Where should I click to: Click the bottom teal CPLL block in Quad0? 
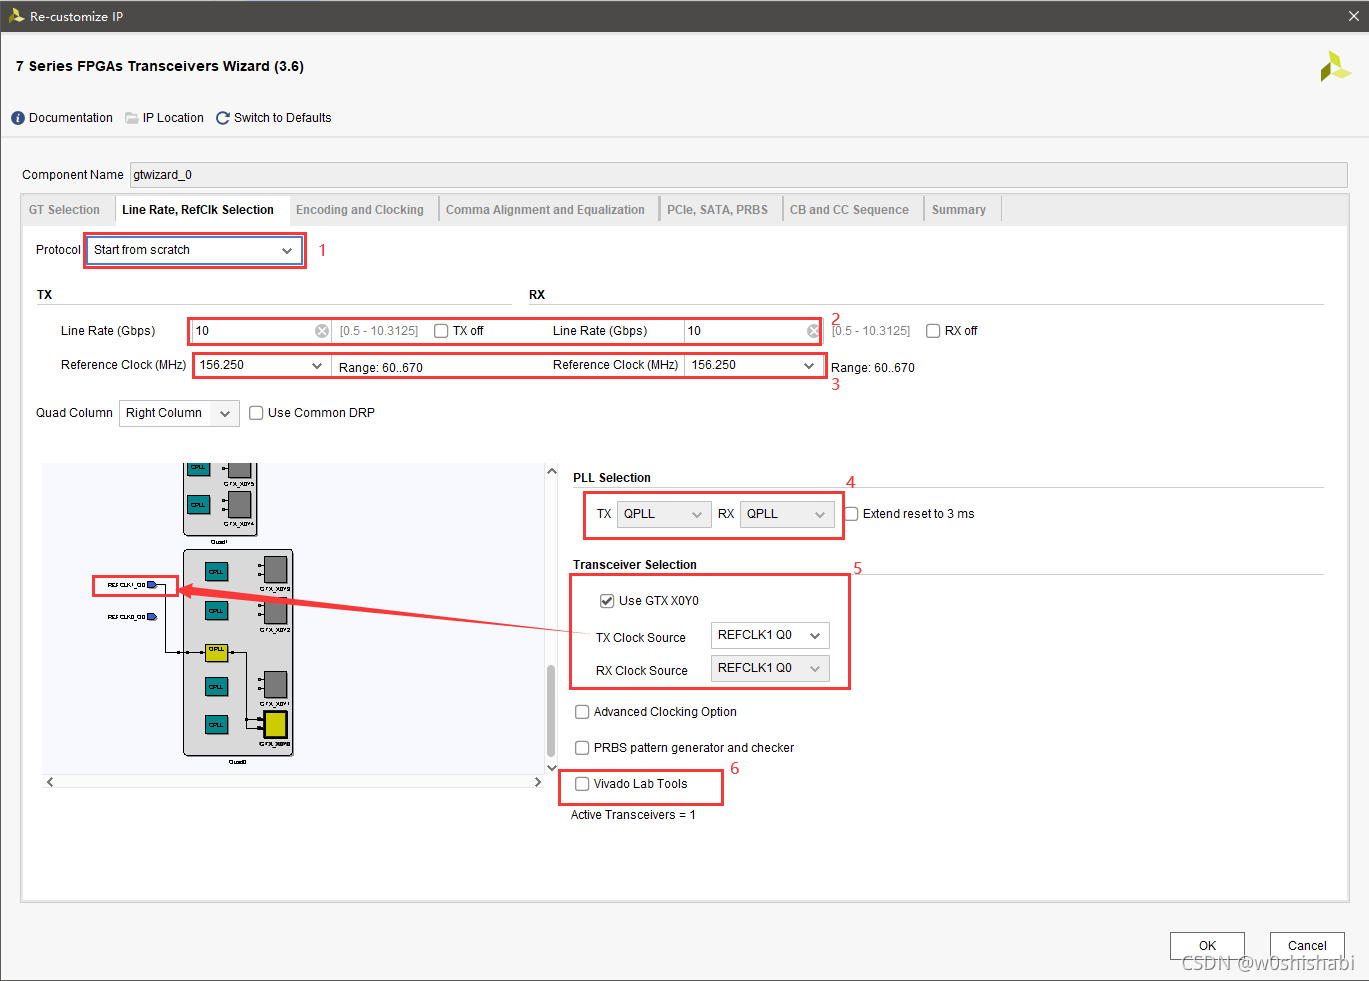[216, 724]
